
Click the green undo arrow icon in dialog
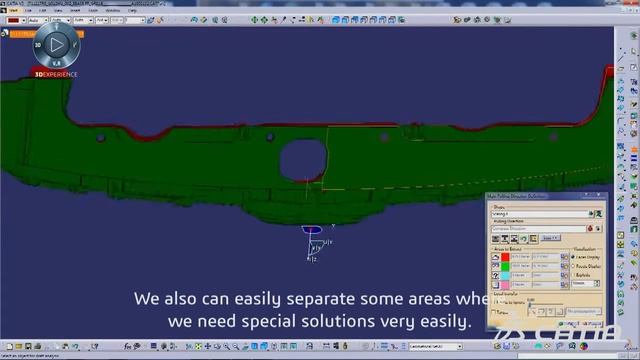[x=524, y=239]
